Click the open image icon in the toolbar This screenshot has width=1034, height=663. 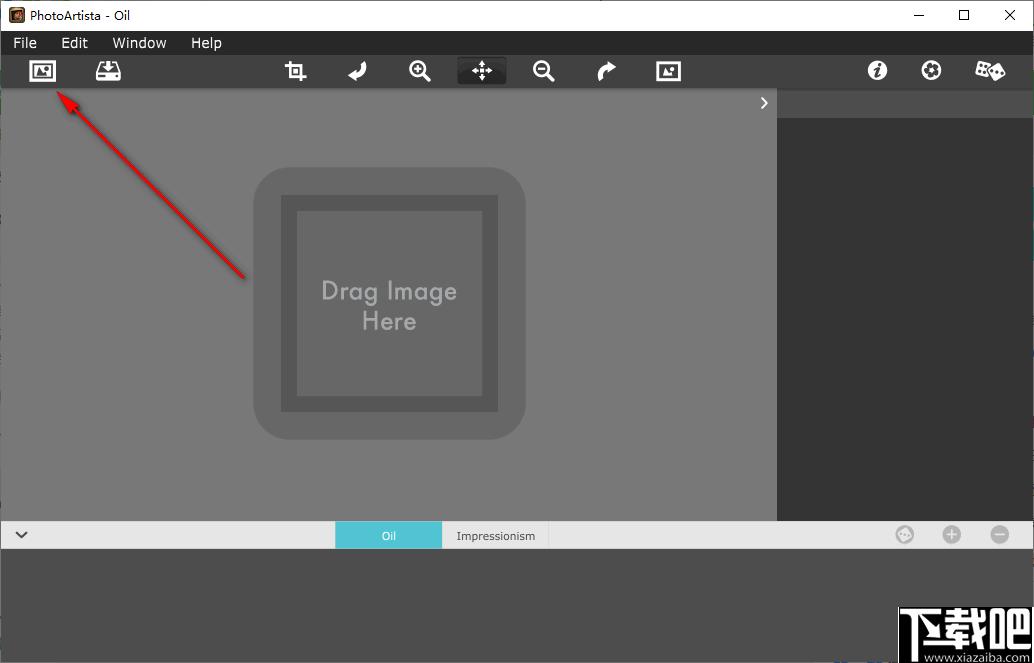43,71
